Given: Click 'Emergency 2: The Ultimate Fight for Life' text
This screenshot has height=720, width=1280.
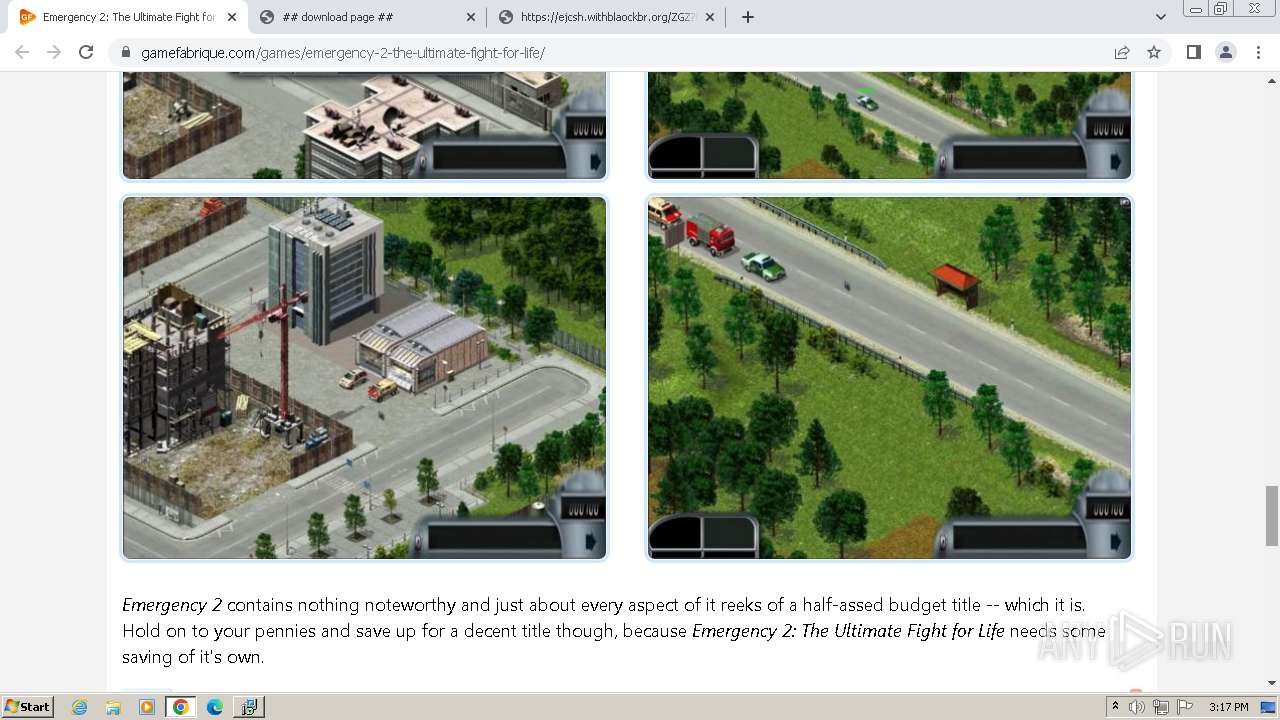Looking at the screenshot, I should (848, 631).
